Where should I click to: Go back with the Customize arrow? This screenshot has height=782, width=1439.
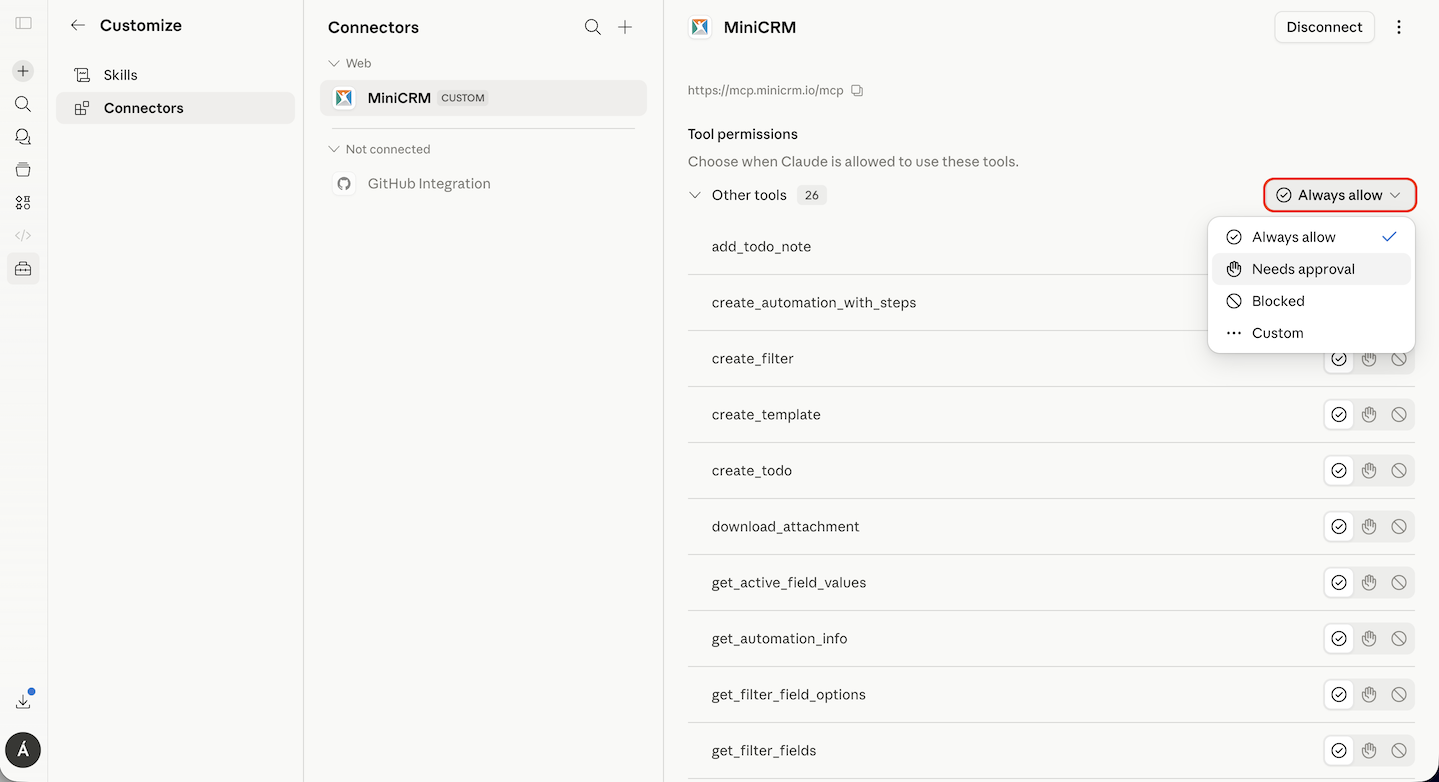77,25
